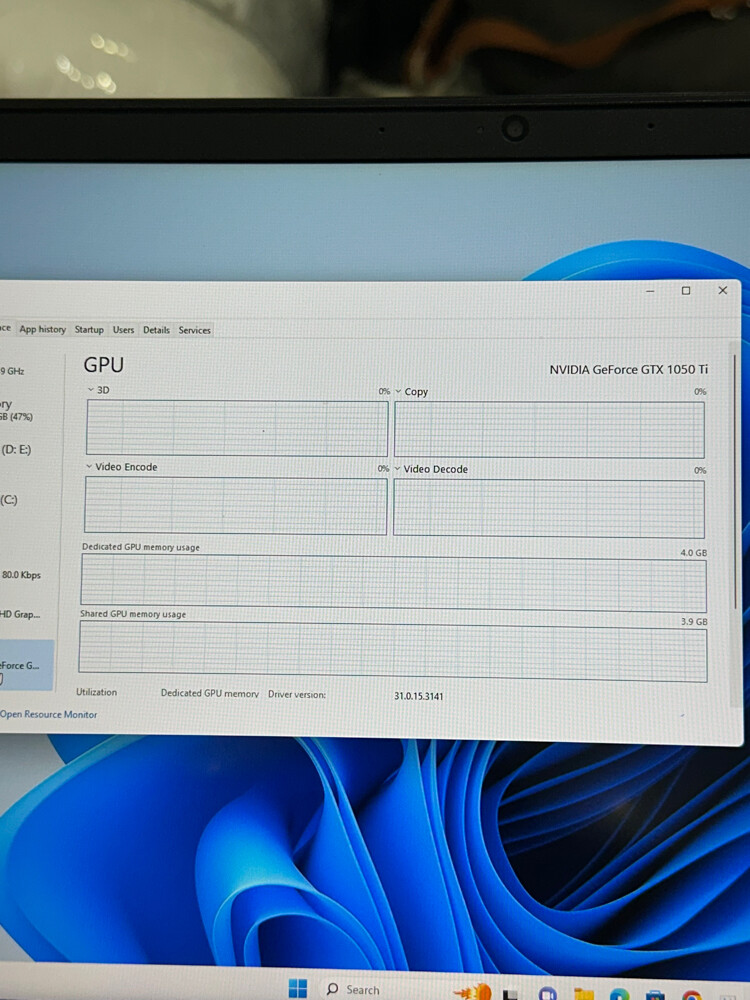Click the Video Decode usage graph
The image size is (750, 1000).
(x=548, y=508)
